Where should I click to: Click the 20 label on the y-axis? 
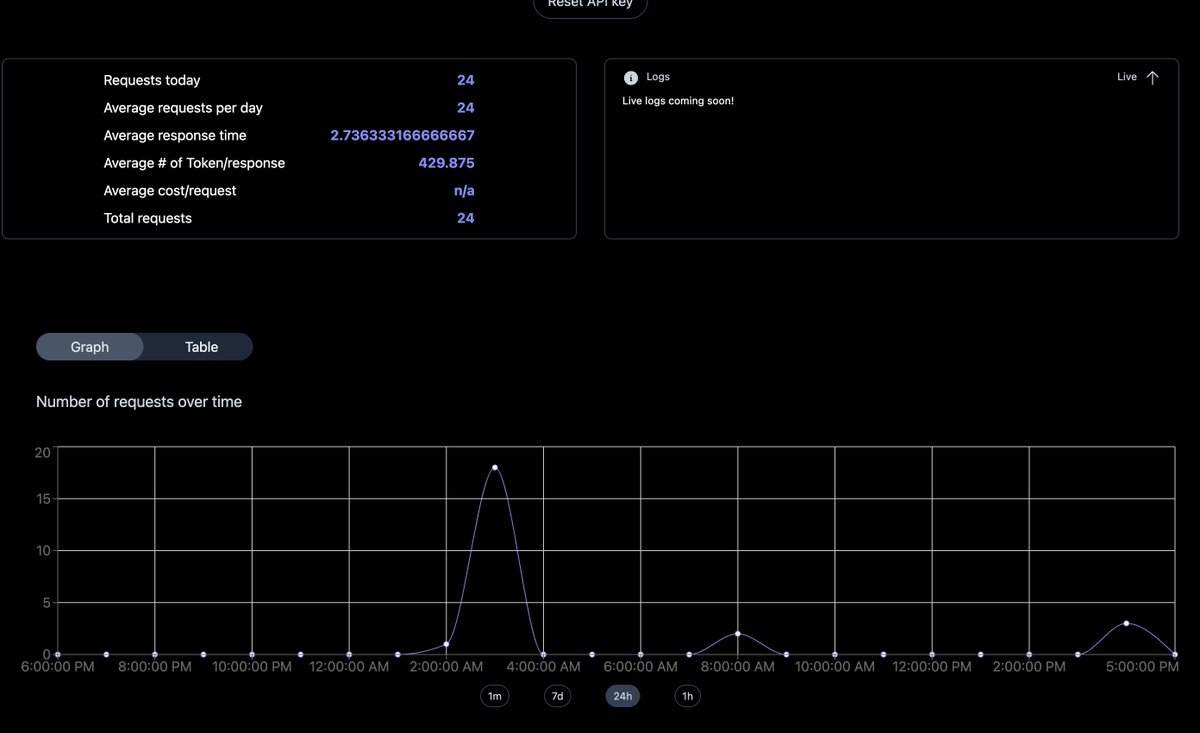42,452
